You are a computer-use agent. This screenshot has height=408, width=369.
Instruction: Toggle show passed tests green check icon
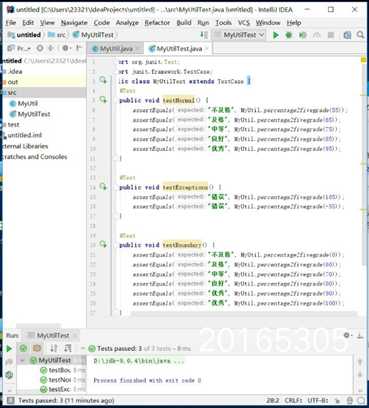click(x=23, y=348)
